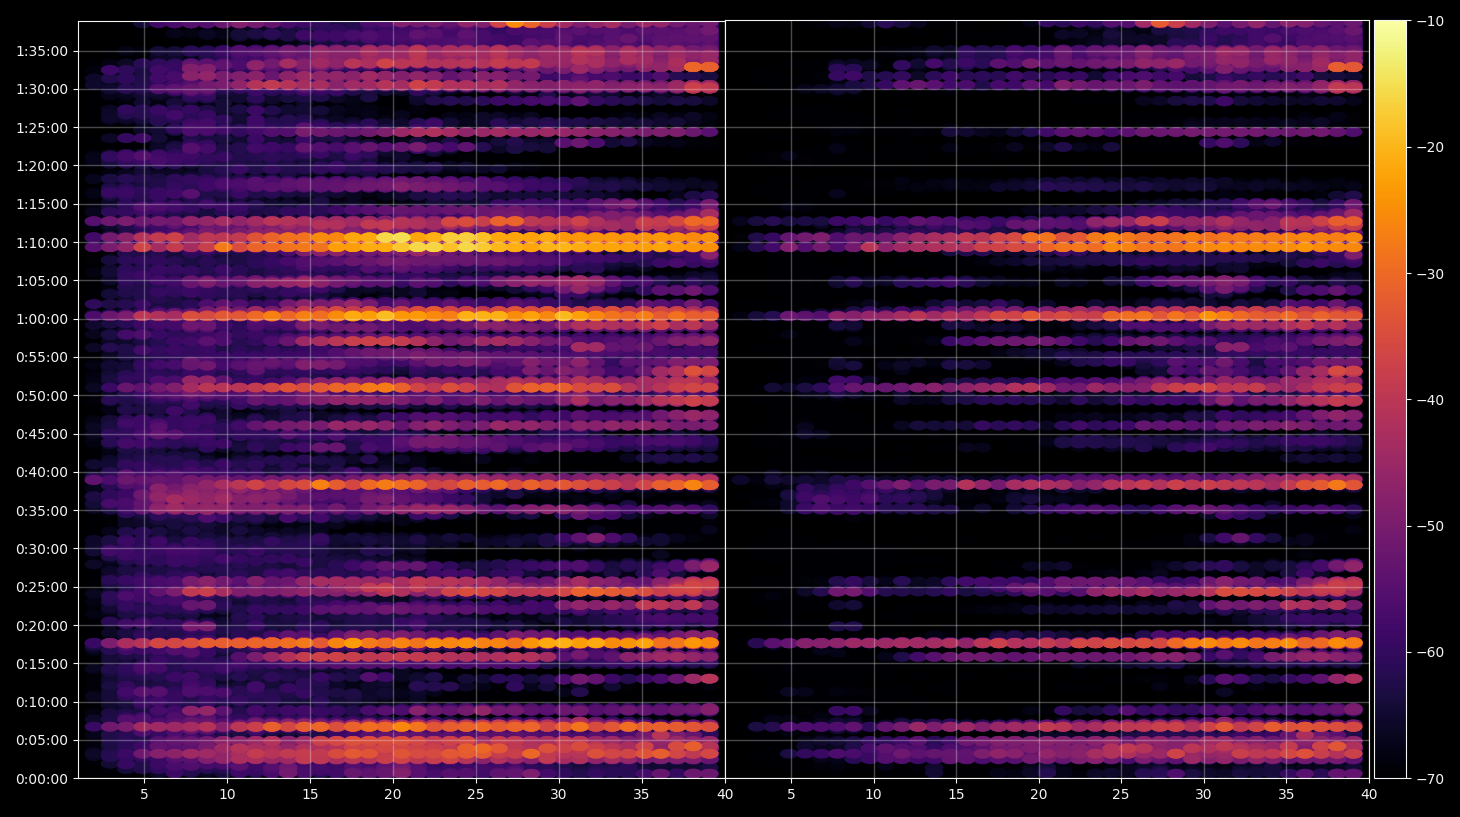The height and width of the screenshot is (817, 1460).
Task: Select x-axis label 20 under the right heatmap
Action: pos(1039,795)
